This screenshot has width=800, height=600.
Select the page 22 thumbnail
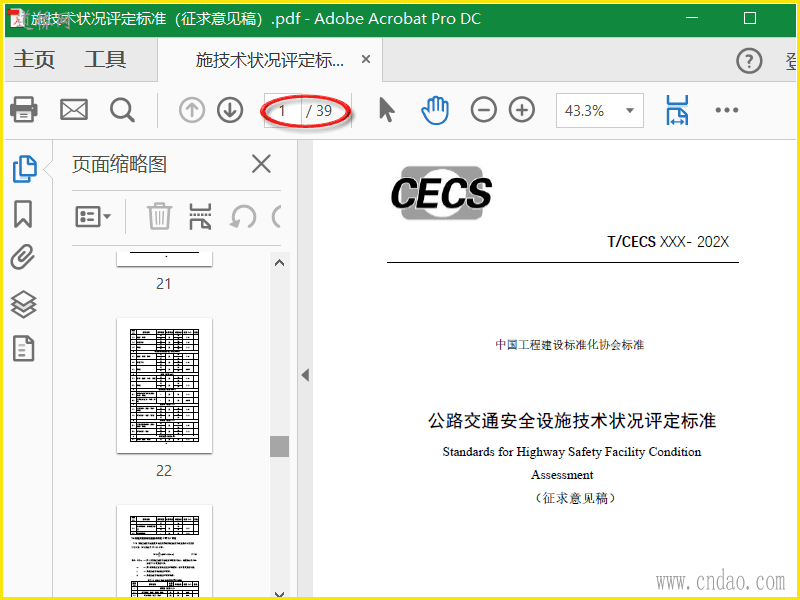point(164,385)
